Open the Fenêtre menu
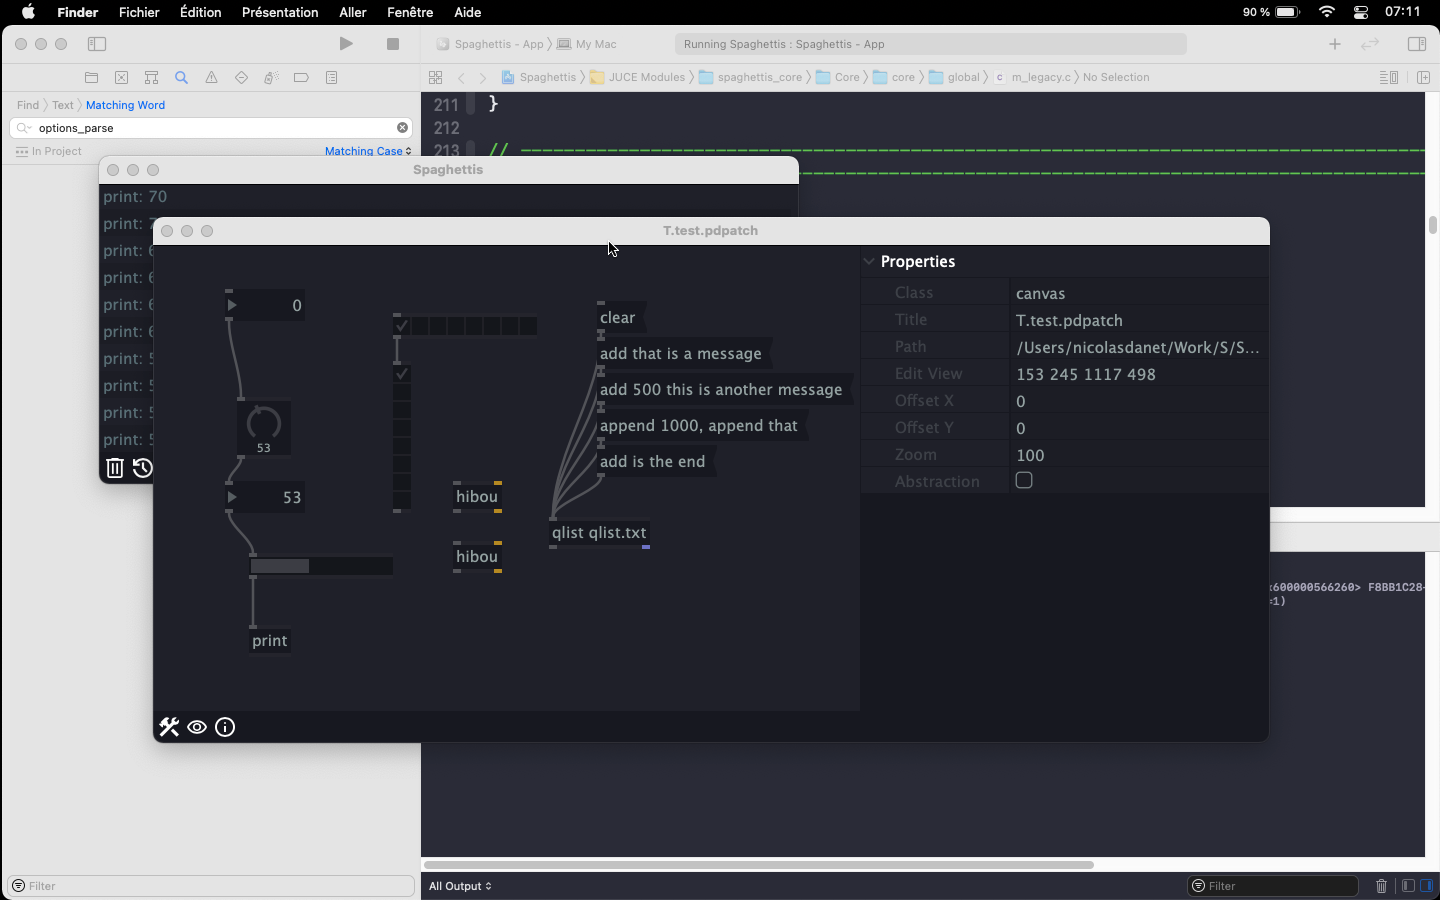 [410, 12]
